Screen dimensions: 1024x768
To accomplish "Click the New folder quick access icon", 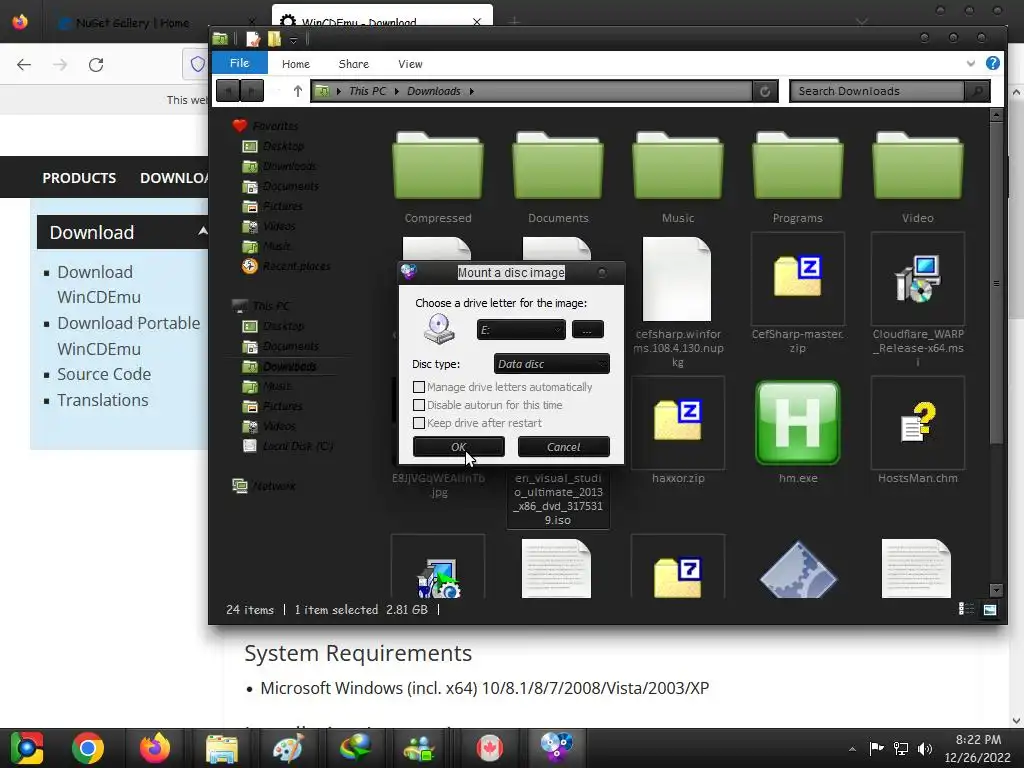I will (274, 39).
